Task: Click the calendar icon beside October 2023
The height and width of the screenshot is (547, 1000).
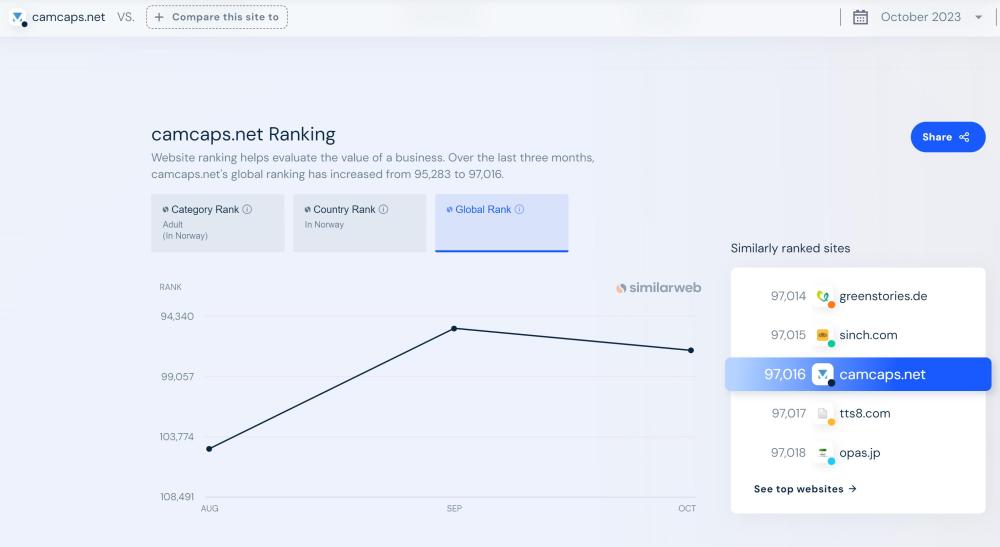Action: 860,17
